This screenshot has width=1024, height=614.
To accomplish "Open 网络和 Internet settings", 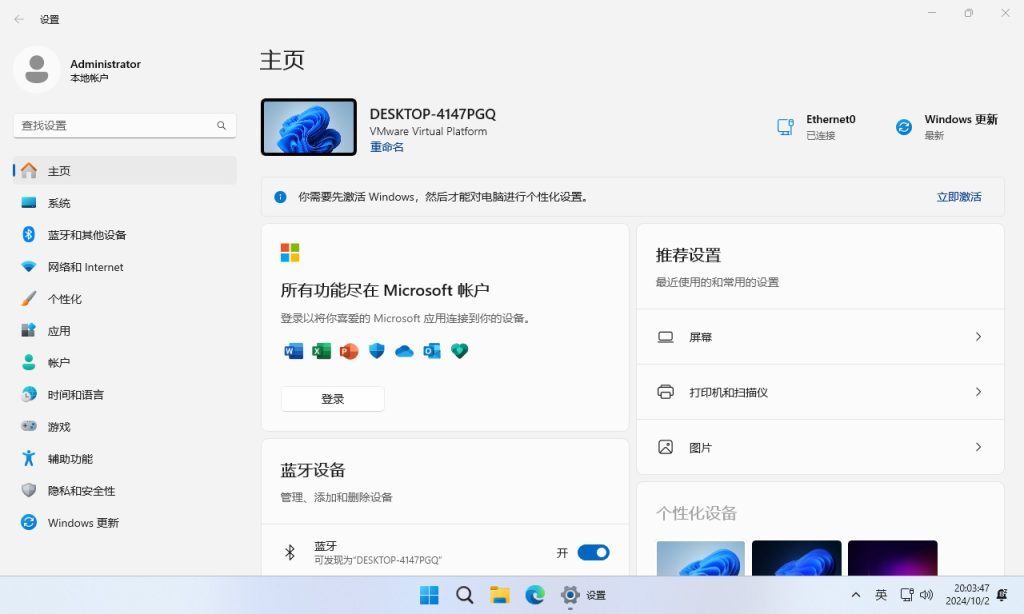I will pos(84,266).
